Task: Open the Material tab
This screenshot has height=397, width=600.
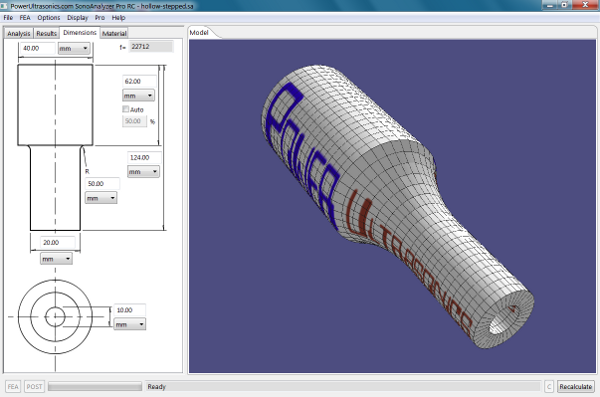Action: click(x=114, y=33)
